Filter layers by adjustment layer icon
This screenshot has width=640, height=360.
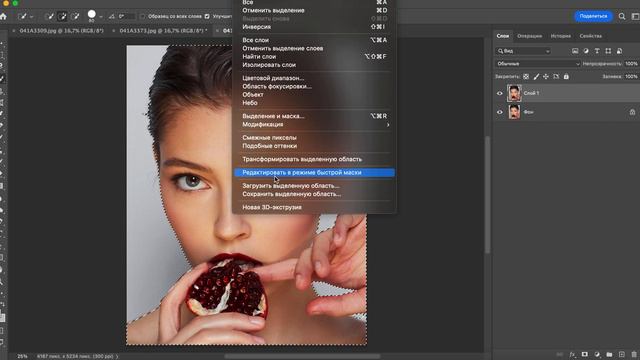click(586, 51)
